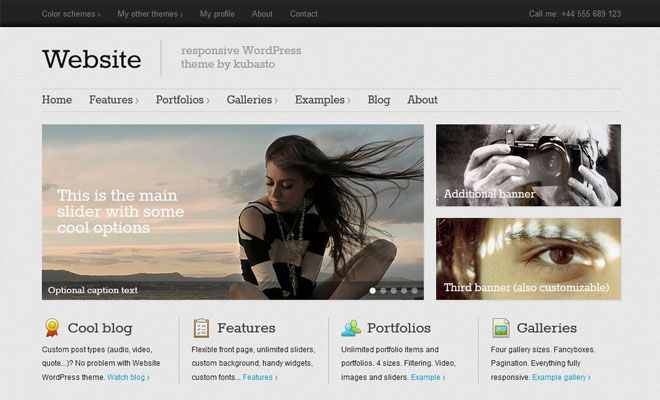Click the Portfolios people icon

351,327
